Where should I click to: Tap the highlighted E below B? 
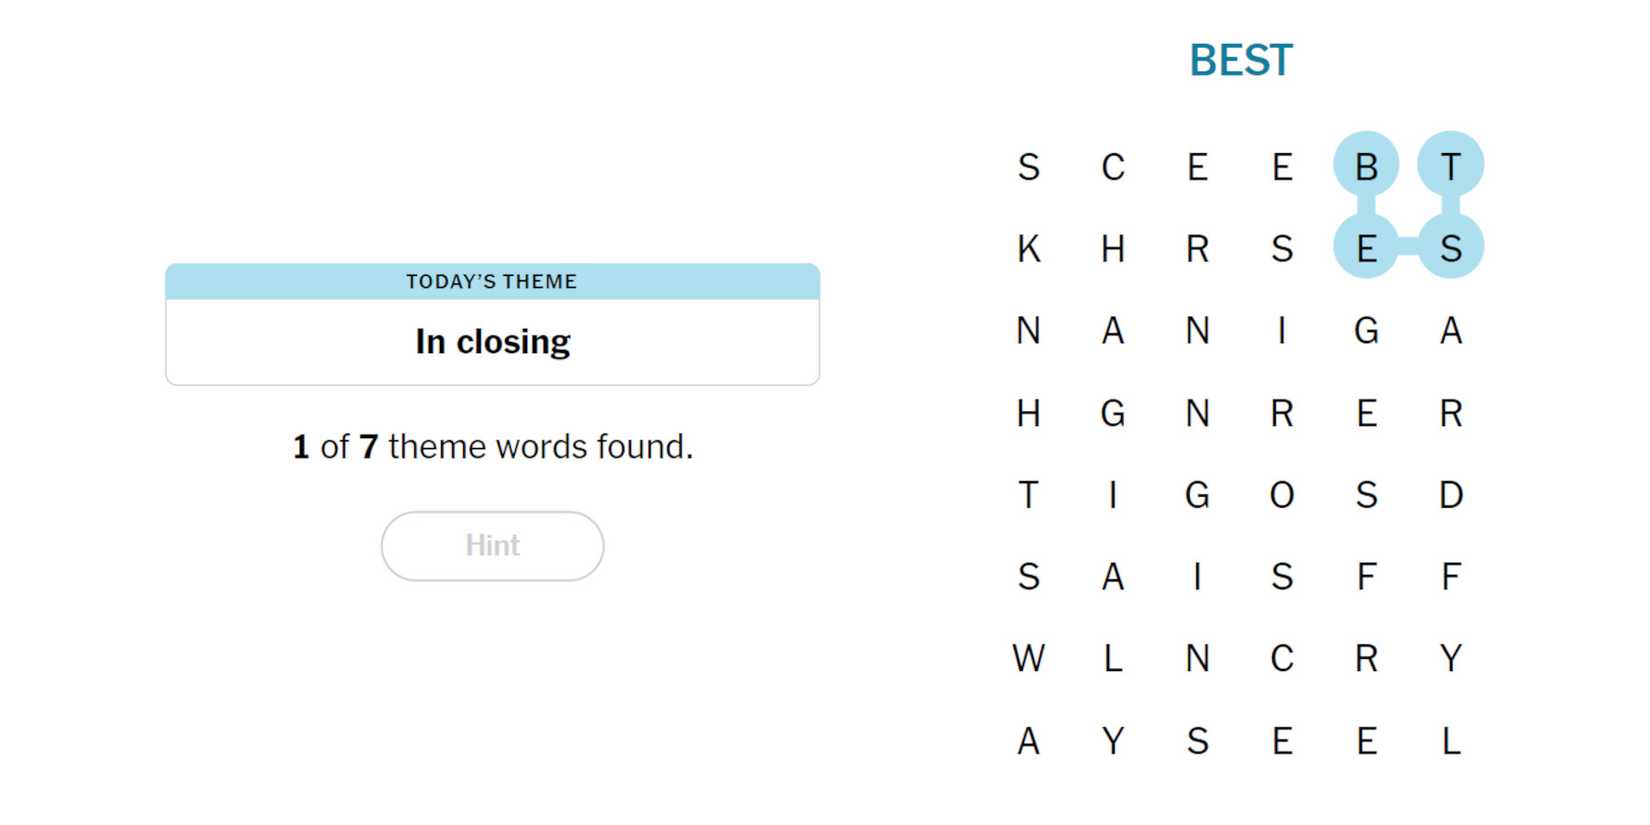[1366, 248]
